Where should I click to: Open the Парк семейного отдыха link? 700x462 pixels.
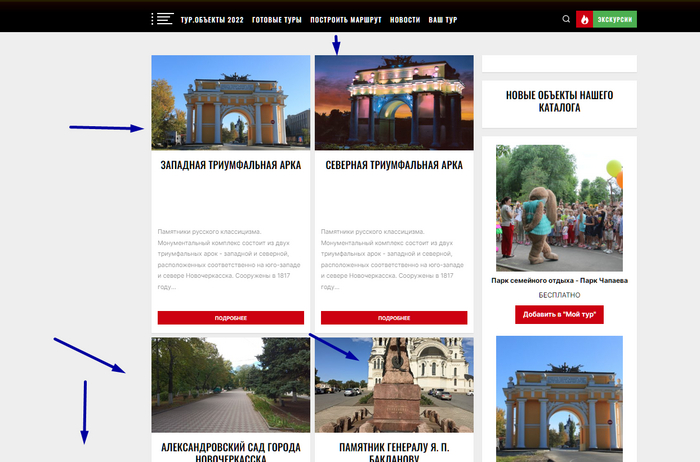559,281
